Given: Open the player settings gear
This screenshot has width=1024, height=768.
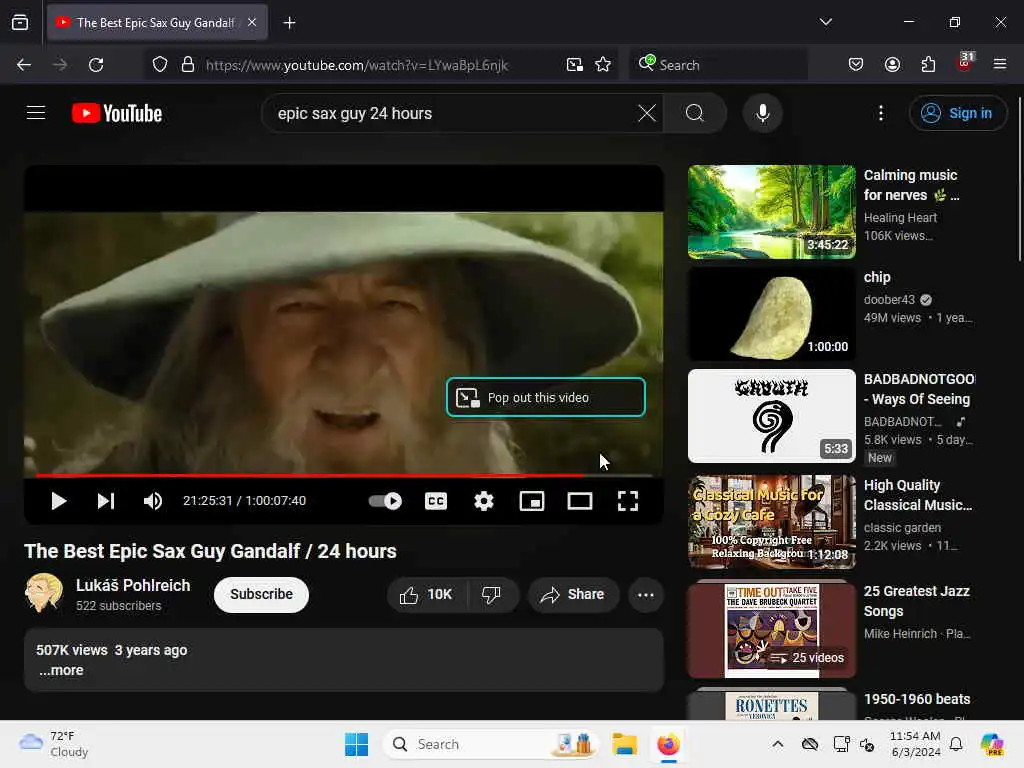Looking at the screenshot, I should (484, 501).
